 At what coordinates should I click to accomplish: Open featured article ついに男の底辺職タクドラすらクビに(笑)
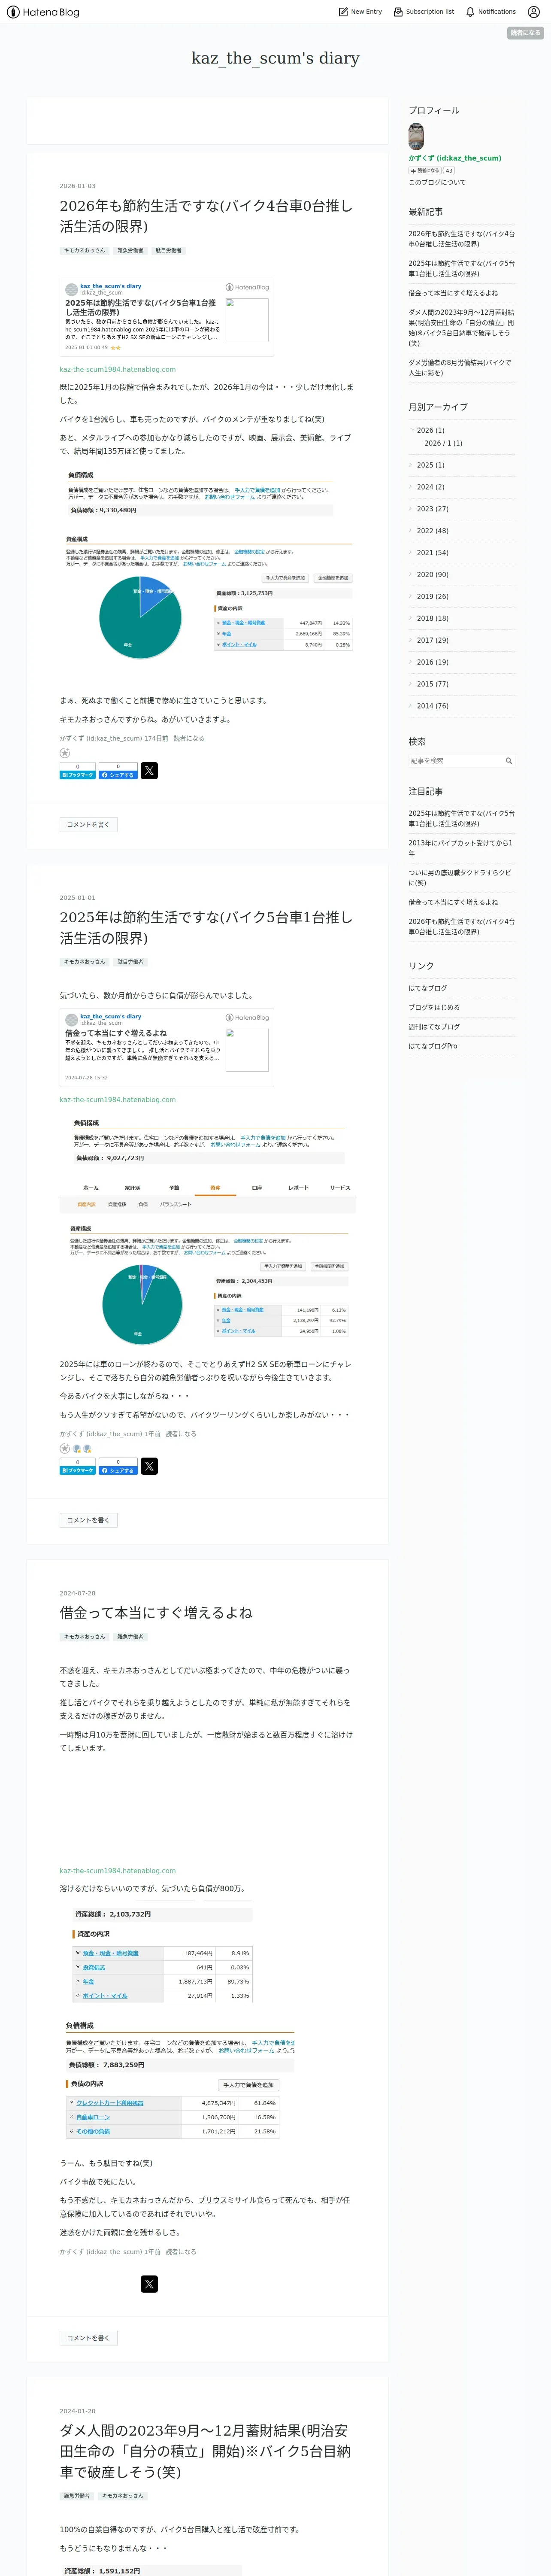[460, 878]
